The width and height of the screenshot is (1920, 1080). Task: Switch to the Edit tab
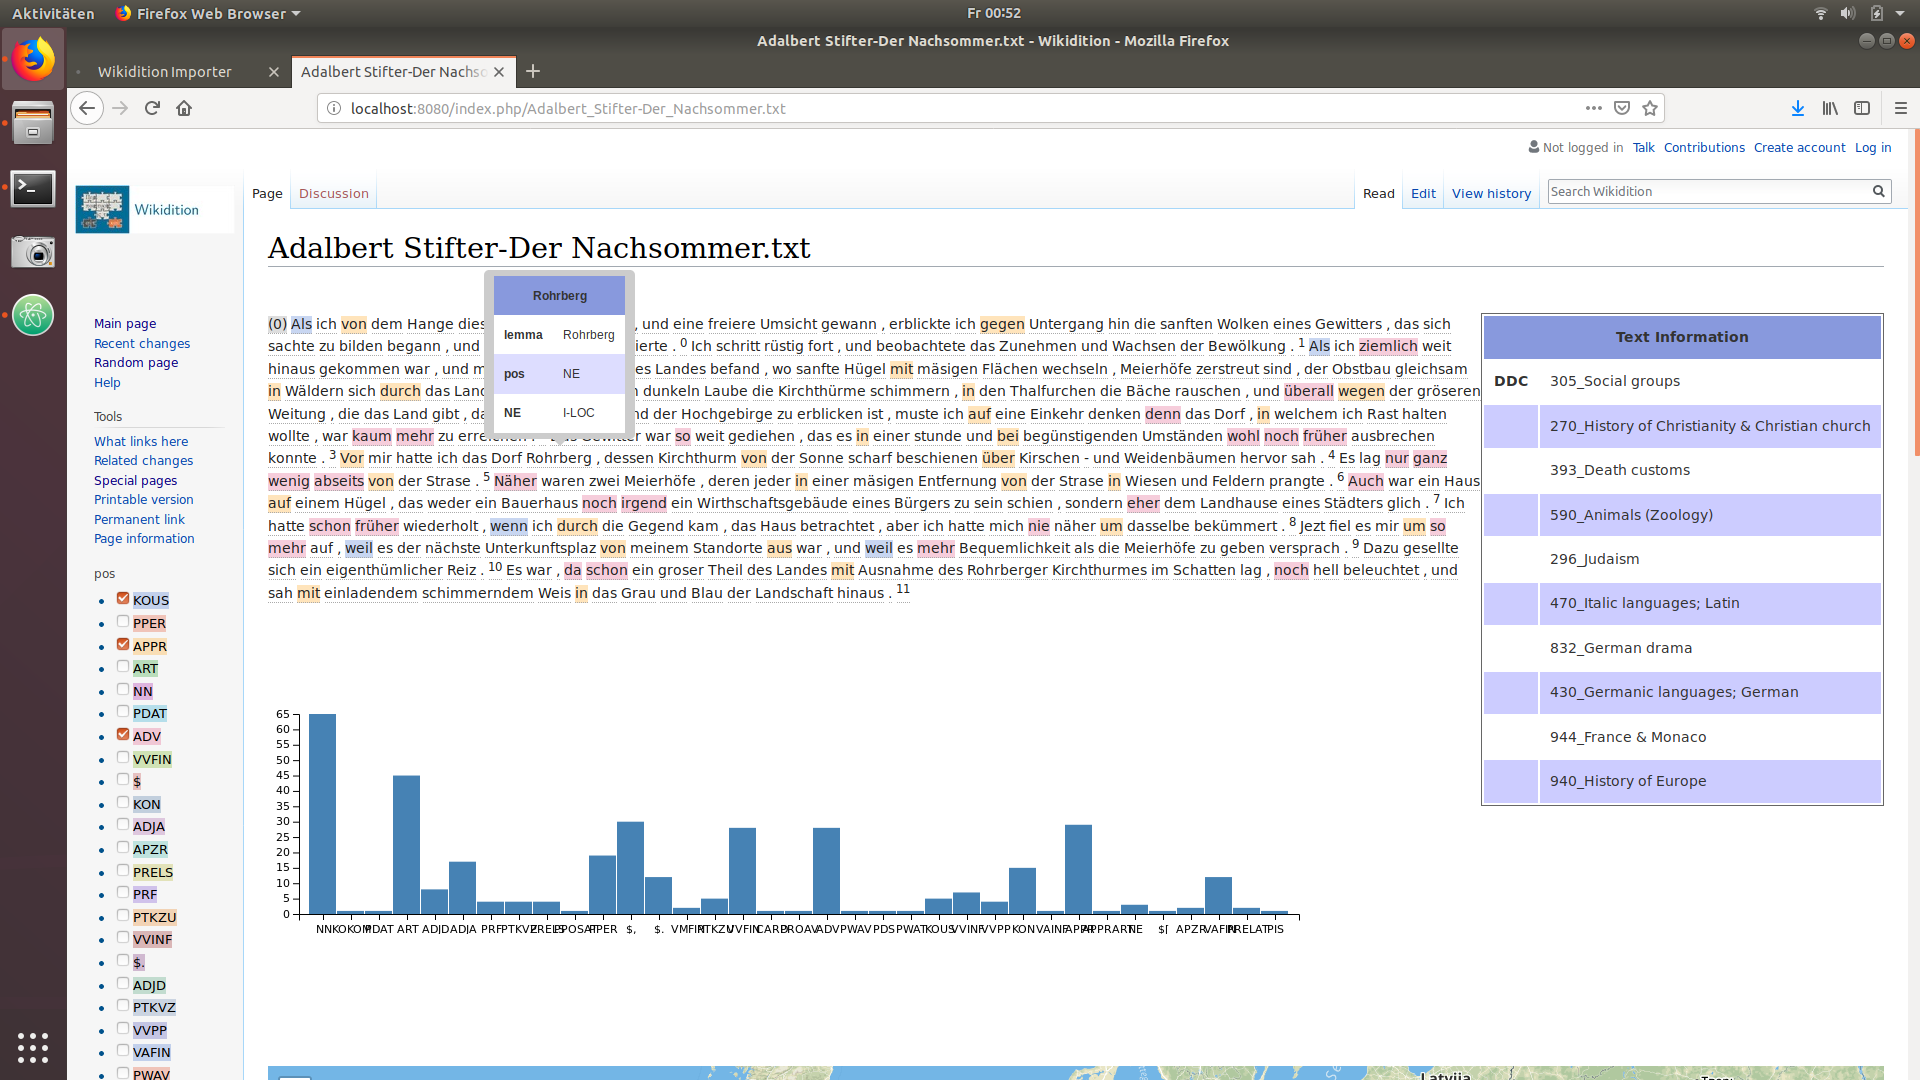pyautogui.click(x=1423, y=193)
